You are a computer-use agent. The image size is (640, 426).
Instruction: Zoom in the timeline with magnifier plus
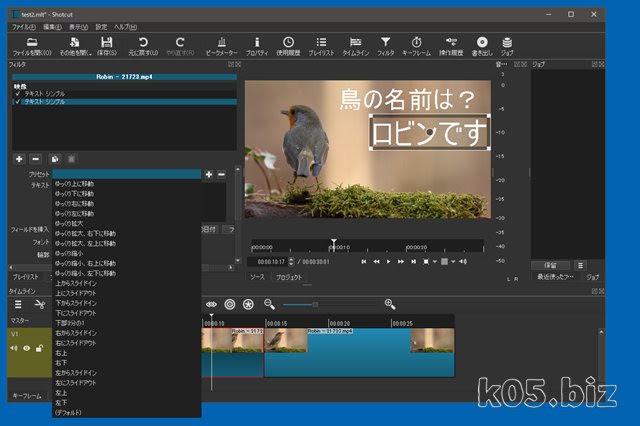click(x=390, y=304)
